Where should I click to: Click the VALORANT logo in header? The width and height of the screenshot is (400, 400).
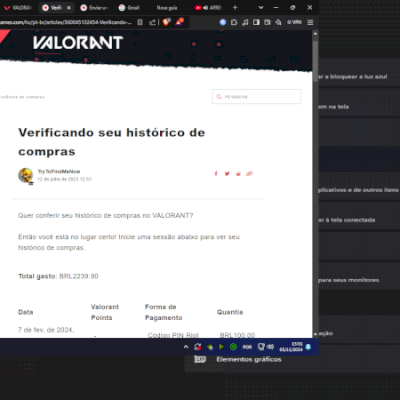(x=78, y=43)
